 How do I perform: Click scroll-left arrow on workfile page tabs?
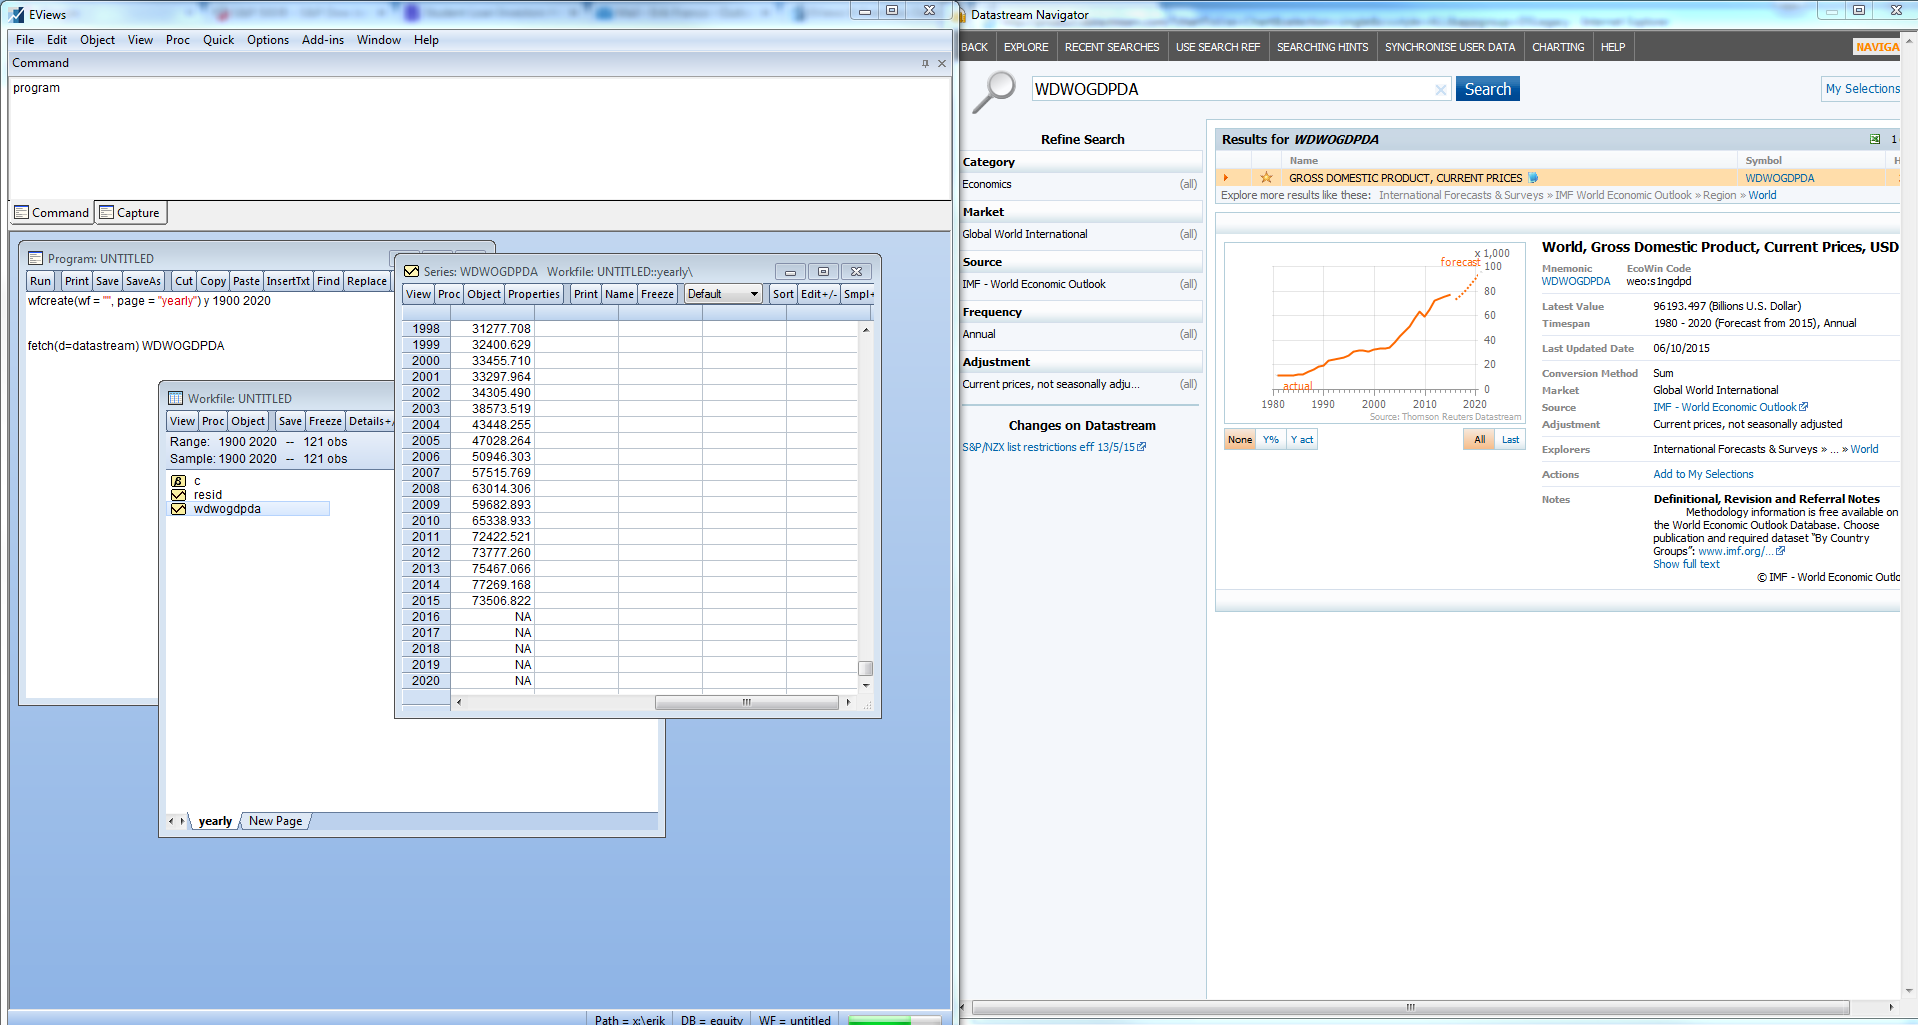(x=171, y=821)
